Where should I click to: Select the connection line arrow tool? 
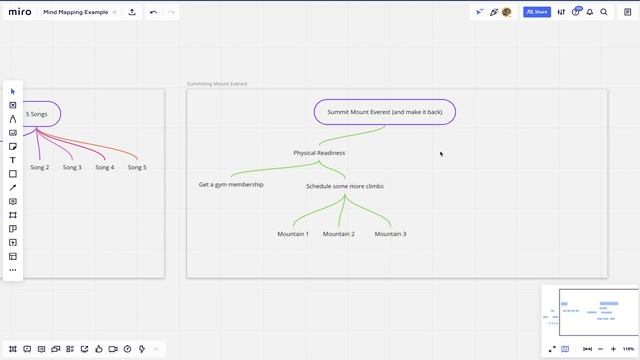click(x=13, y=188)
